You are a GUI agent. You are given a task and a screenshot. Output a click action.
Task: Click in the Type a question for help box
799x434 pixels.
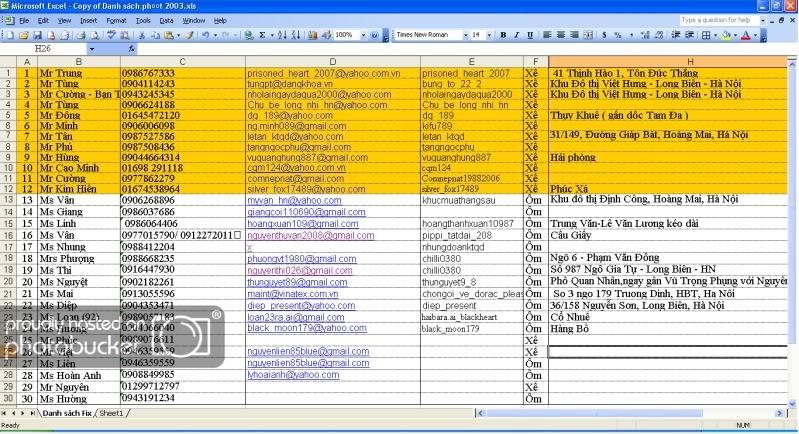pos(718,20)
